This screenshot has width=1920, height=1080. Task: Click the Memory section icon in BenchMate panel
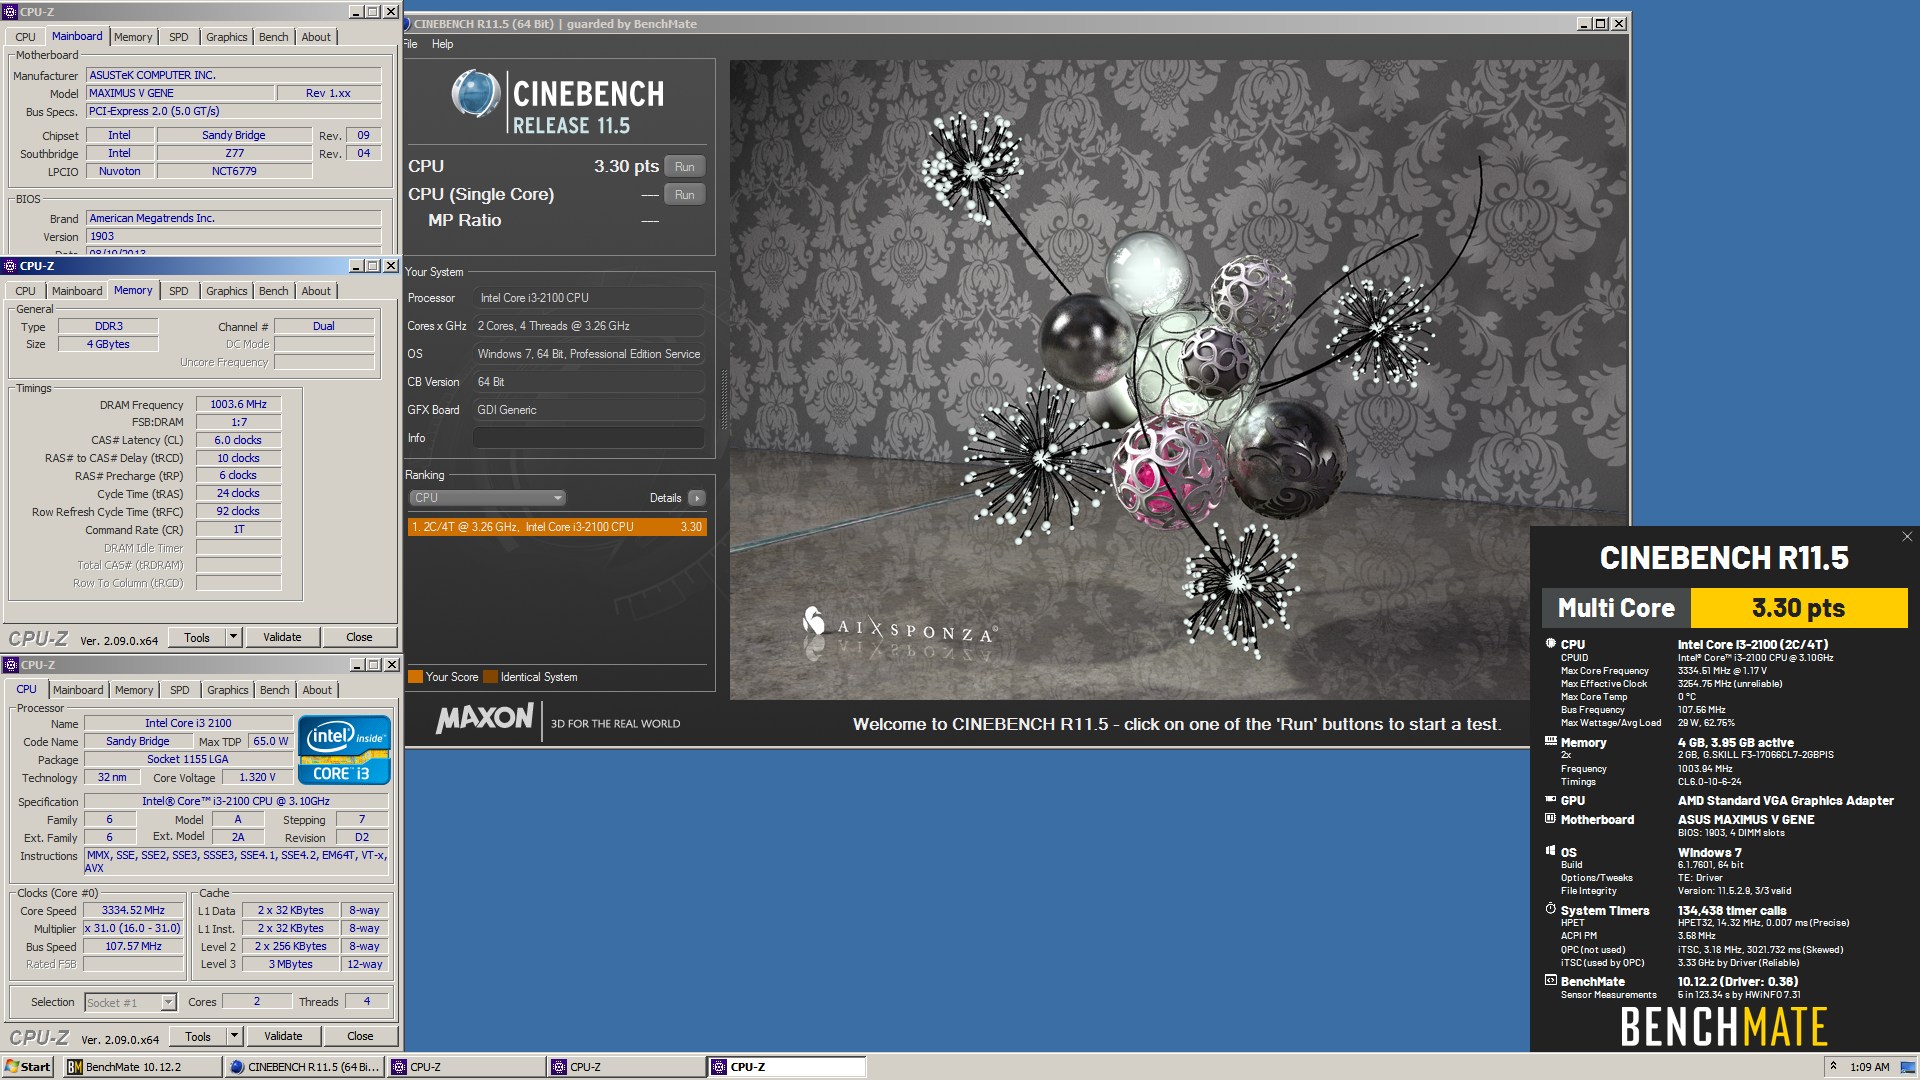click(x=1550, y=742)
